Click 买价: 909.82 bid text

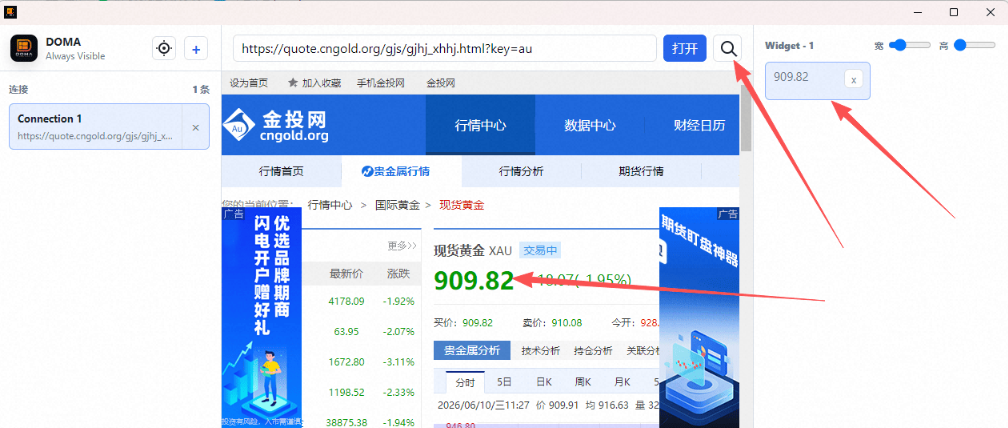464,323
